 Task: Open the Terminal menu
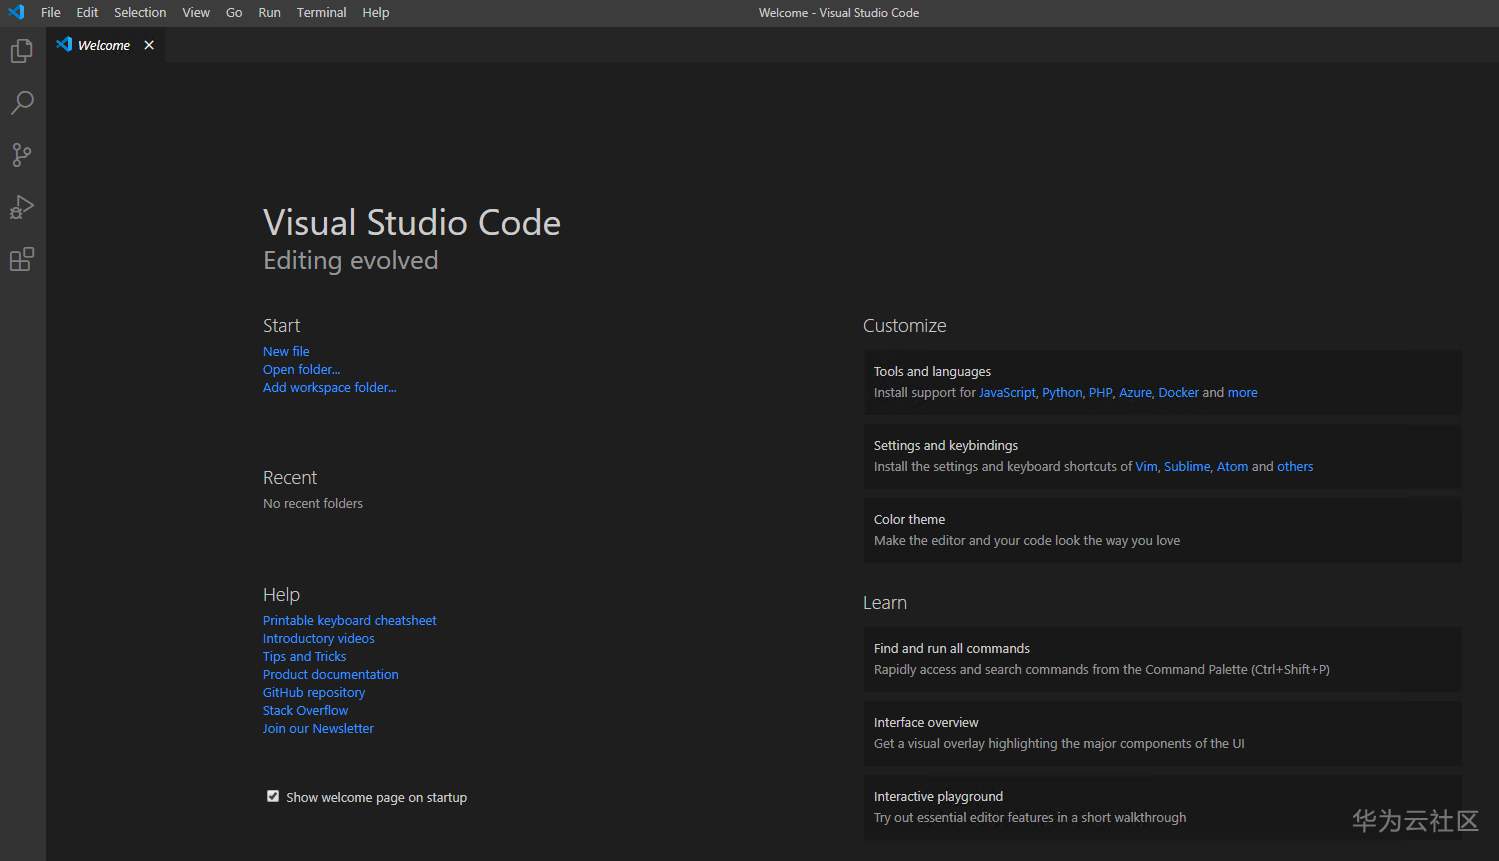[x=321, y=13]
